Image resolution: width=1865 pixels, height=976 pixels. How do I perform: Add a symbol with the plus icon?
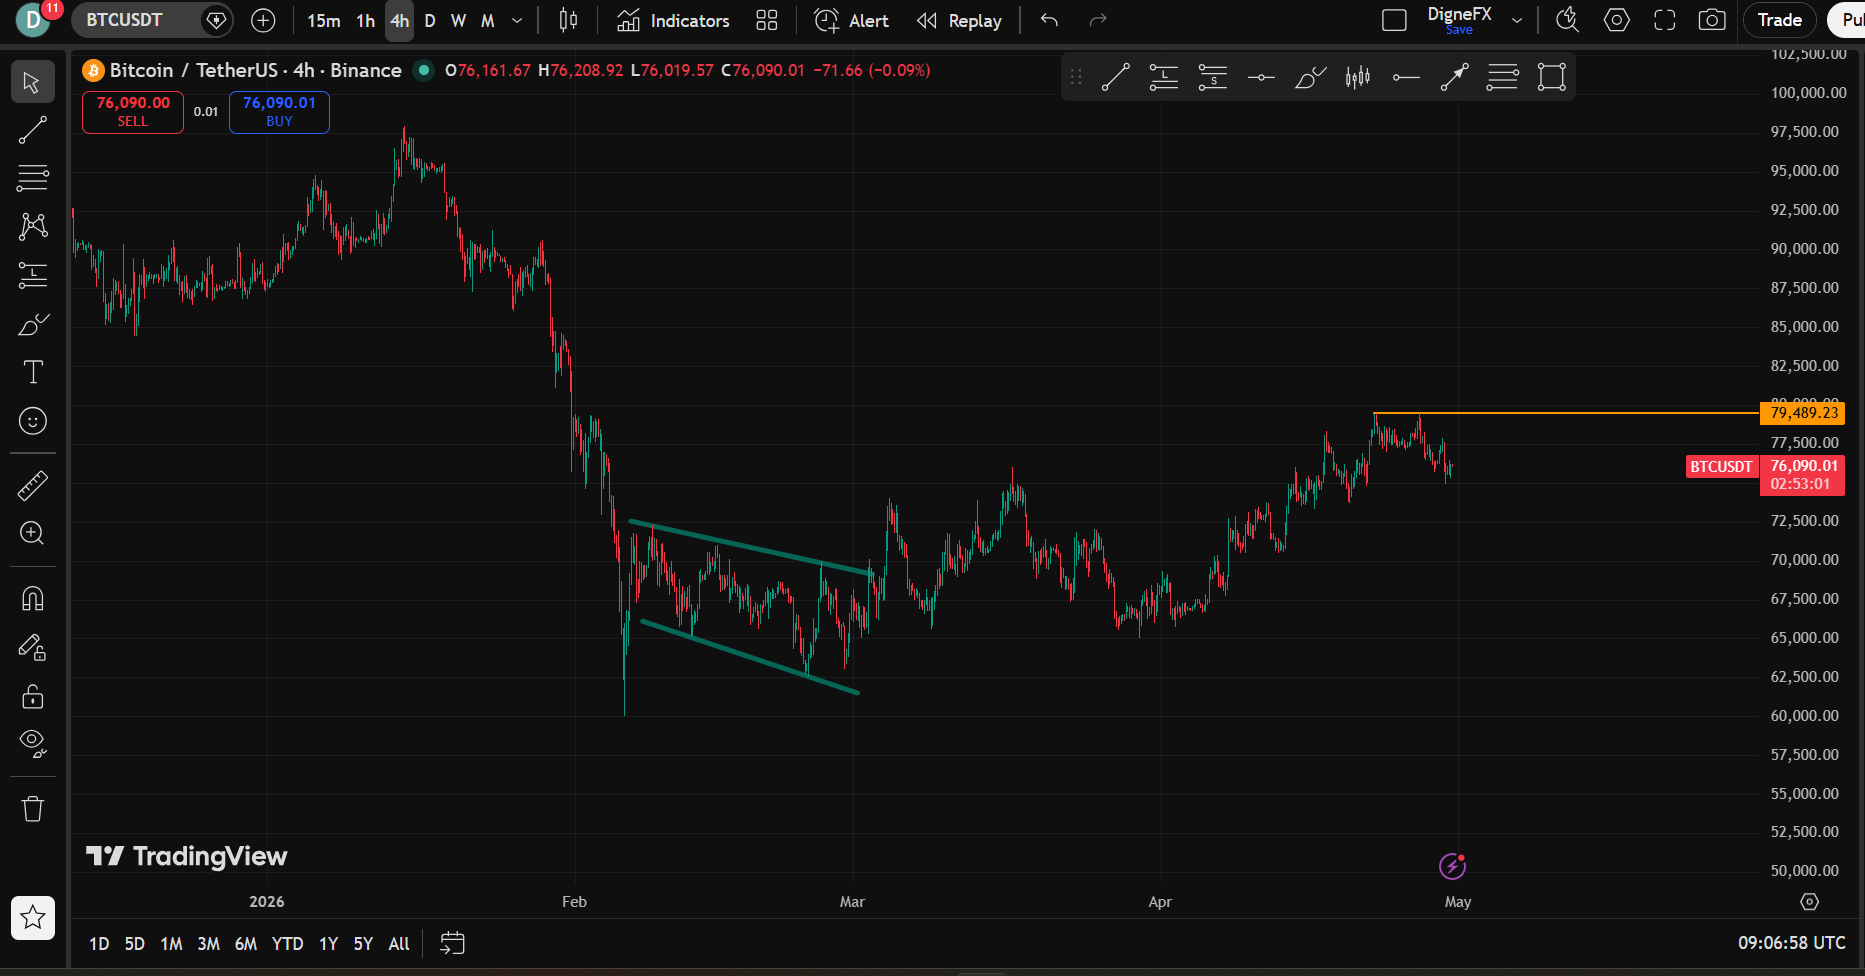point(263,20)
